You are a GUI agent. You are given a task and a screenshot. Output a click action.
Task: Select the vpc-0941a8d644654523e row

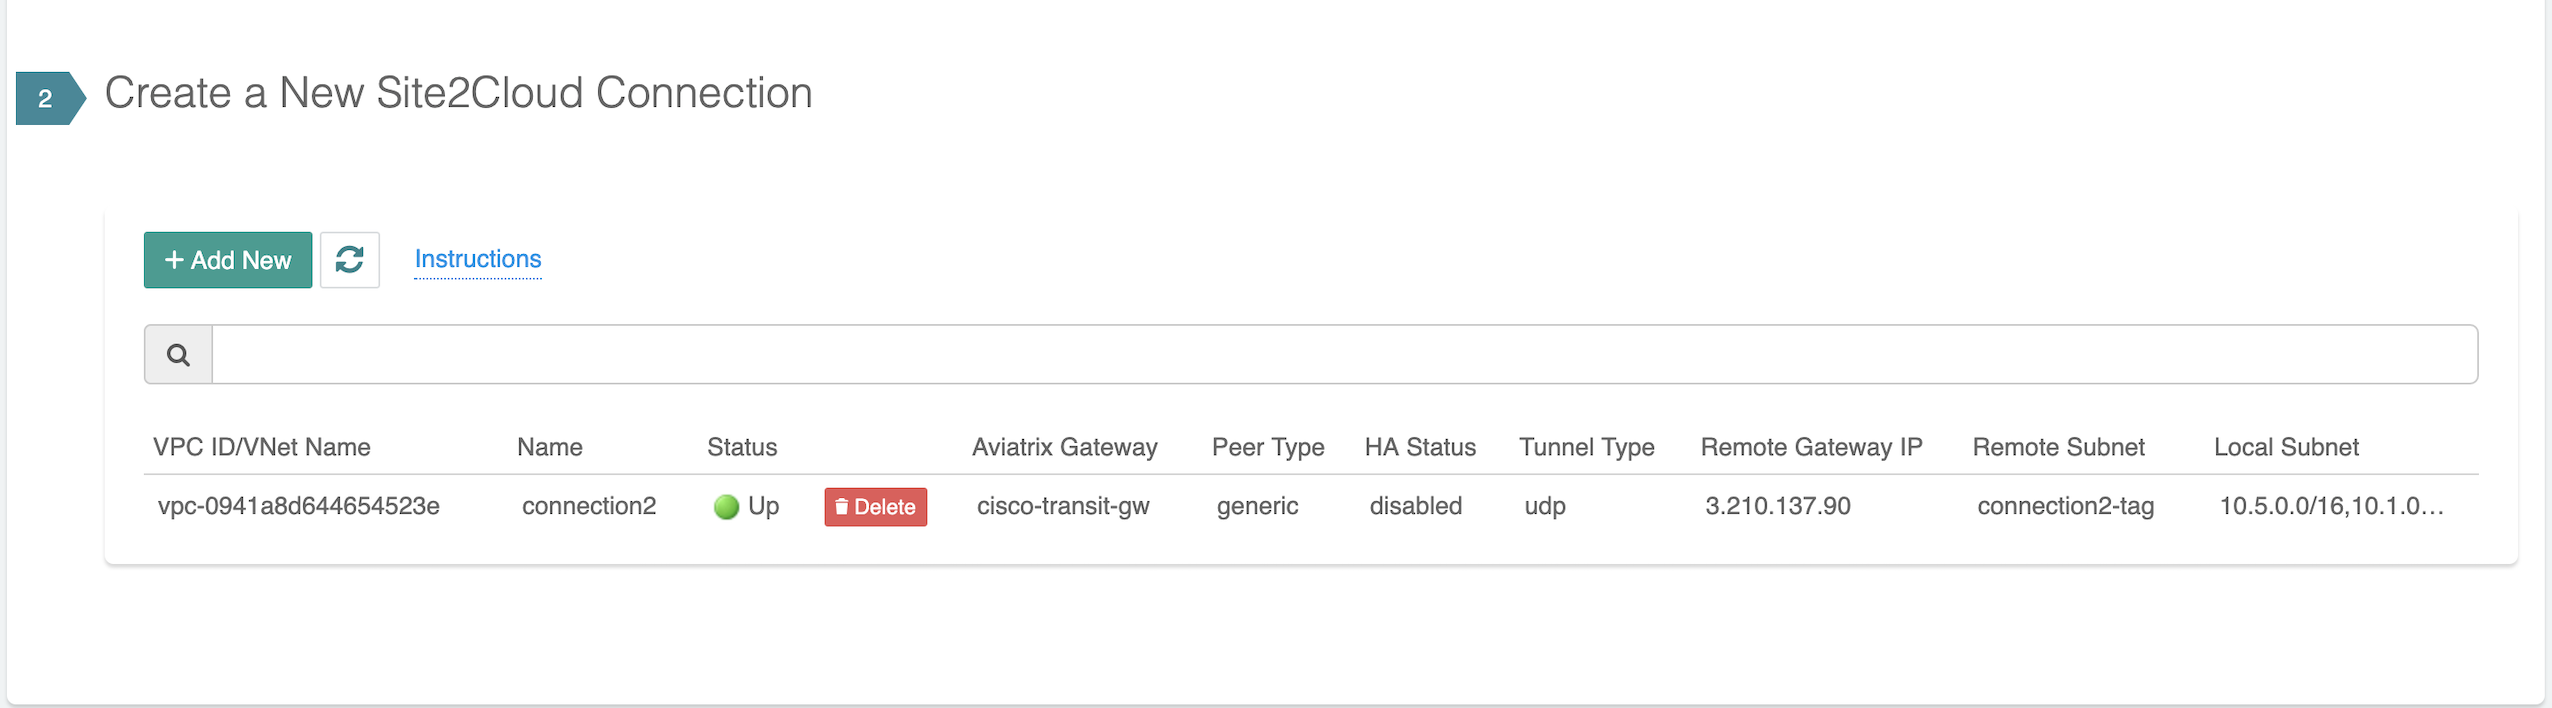(299, 506)
